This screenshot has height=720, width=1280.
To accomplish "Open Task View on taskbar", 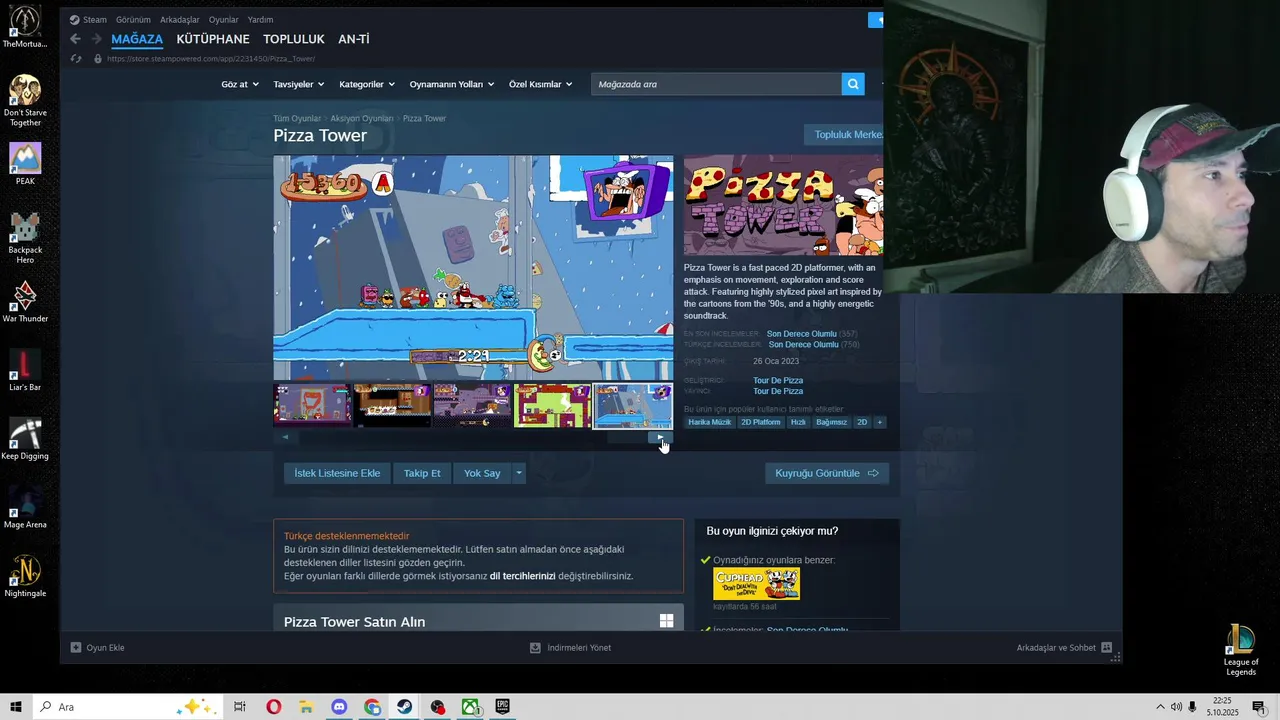I will (x=240, y=707).
